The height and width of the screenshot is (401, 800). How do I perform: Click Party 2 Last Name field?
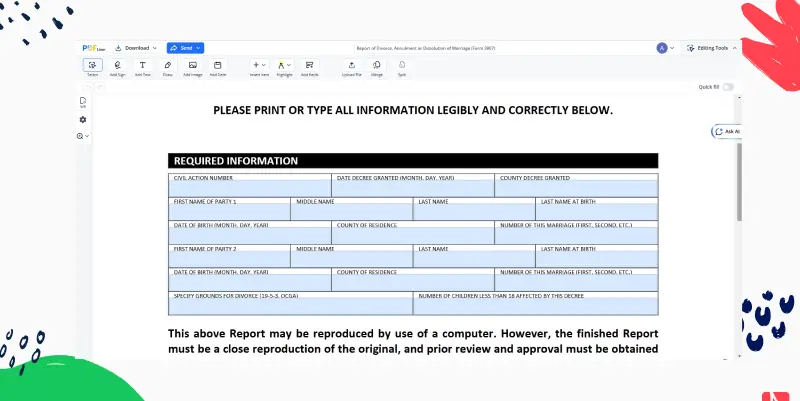click(x=474, y=257)
